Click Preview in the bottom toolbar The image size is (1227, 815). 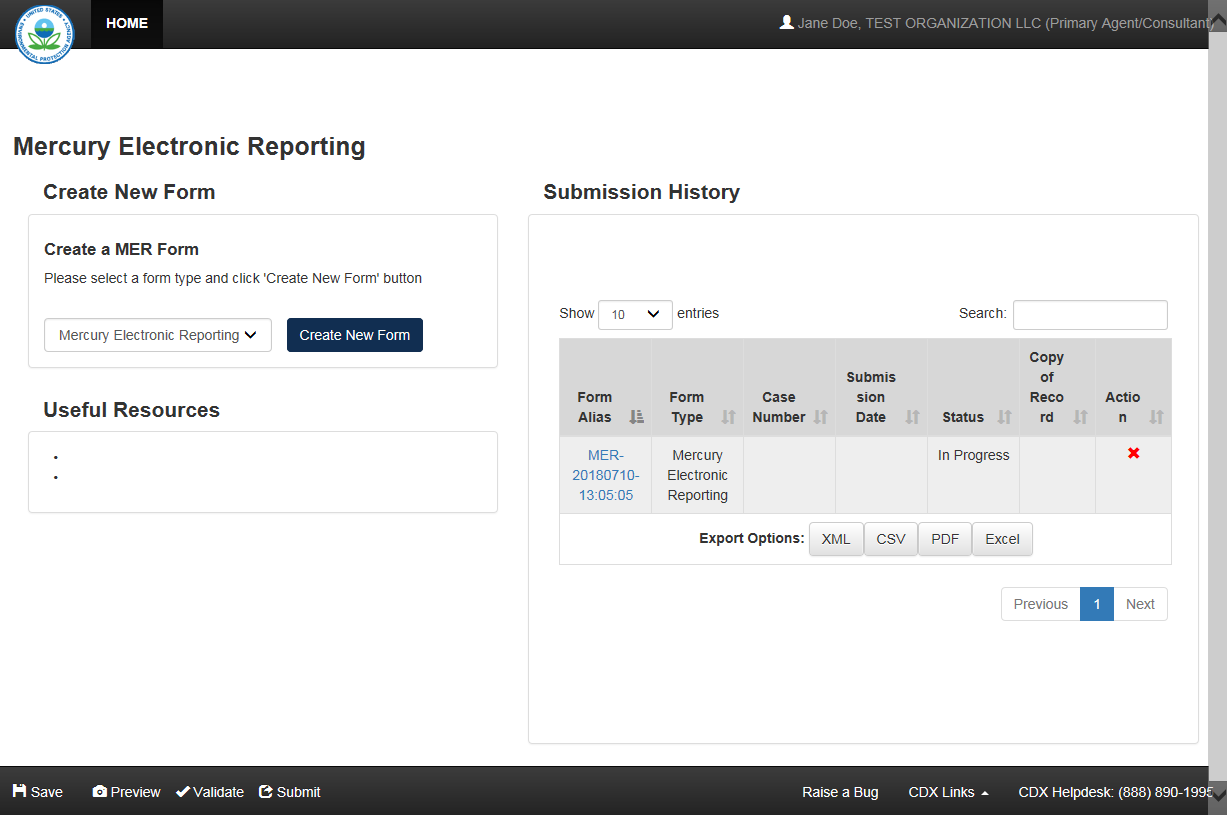(126, 792)
